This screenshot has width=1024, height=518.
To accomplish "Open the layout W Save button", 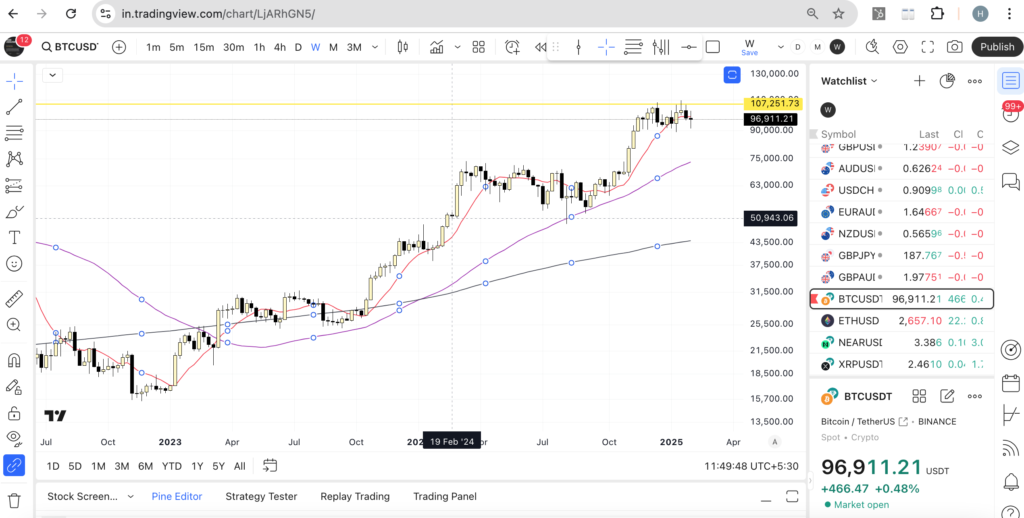I will tap(750, 47).
